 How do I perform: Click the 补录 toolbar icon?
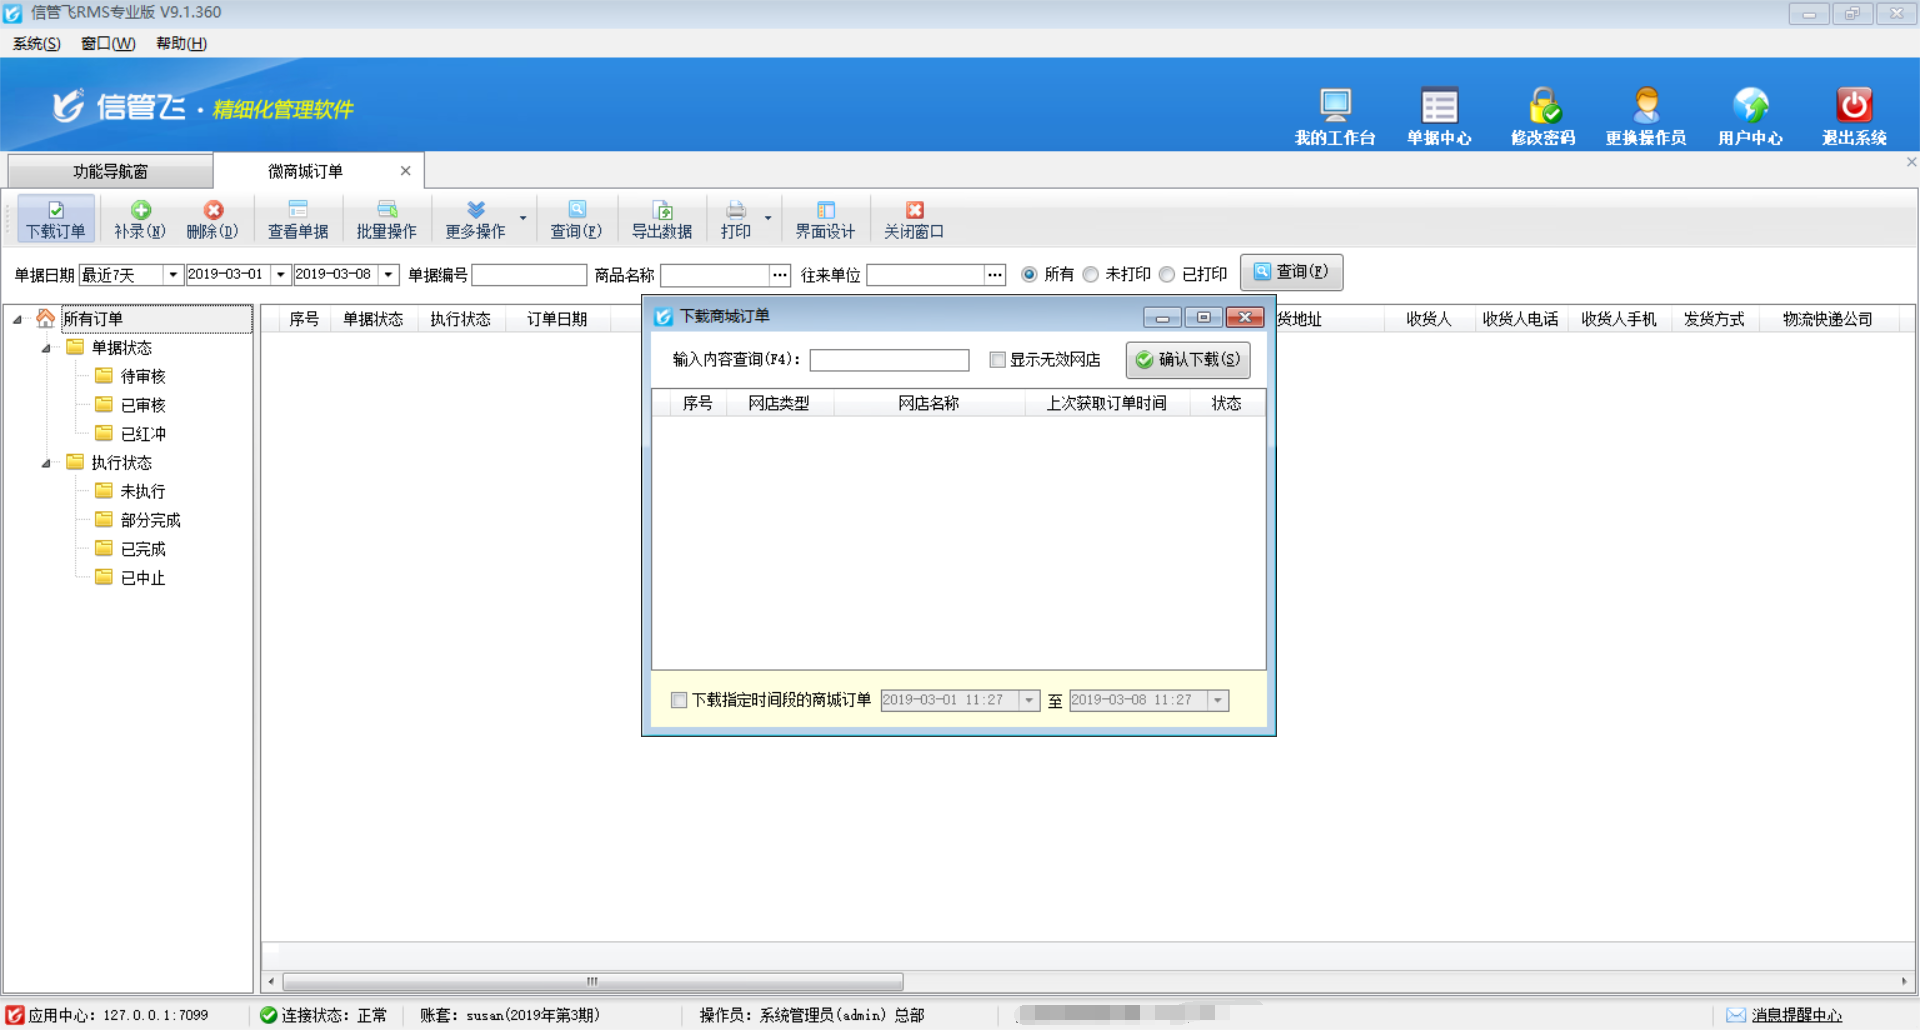pyautogui.click(x=139, y=218)
